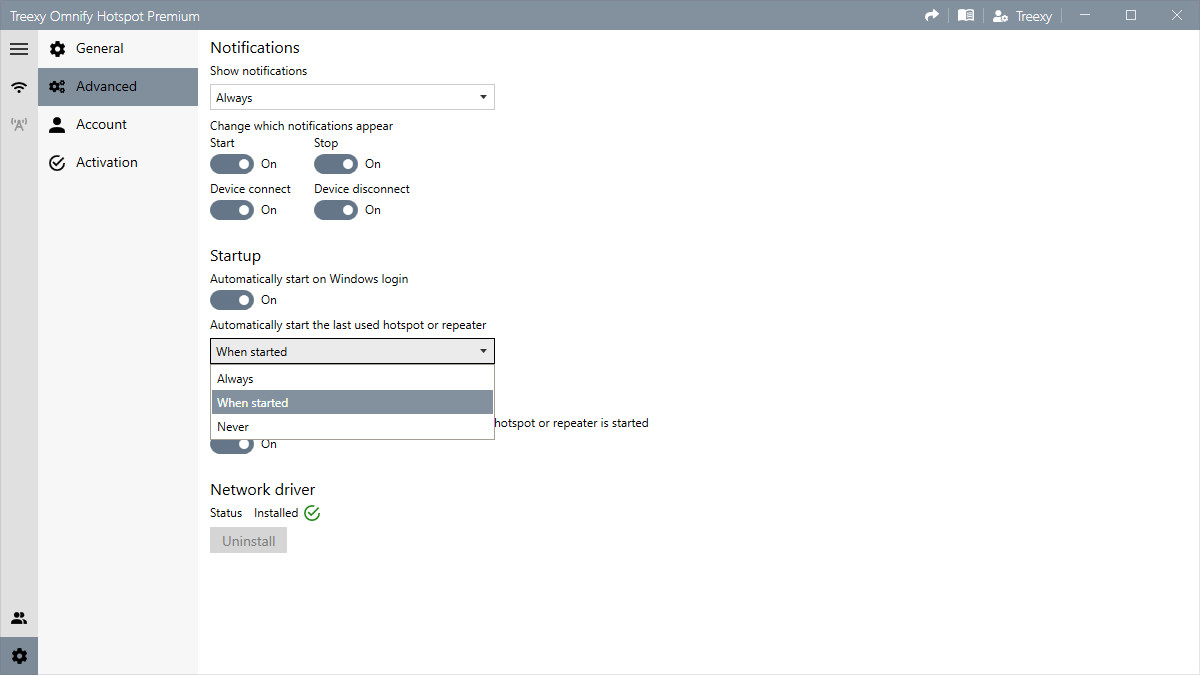
Task: Click the Uninstall network driver button
Action: point(248,540)
